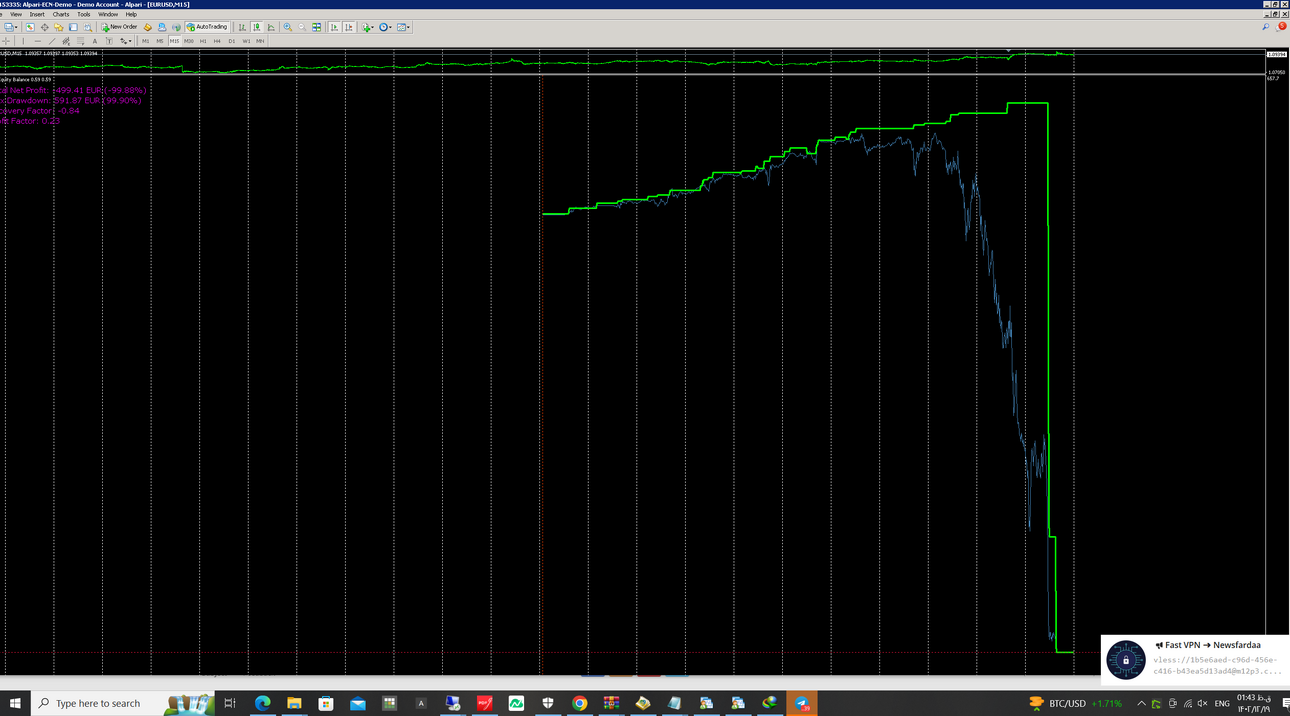
Task: Click the New Order button
Action: click(119, 27)
